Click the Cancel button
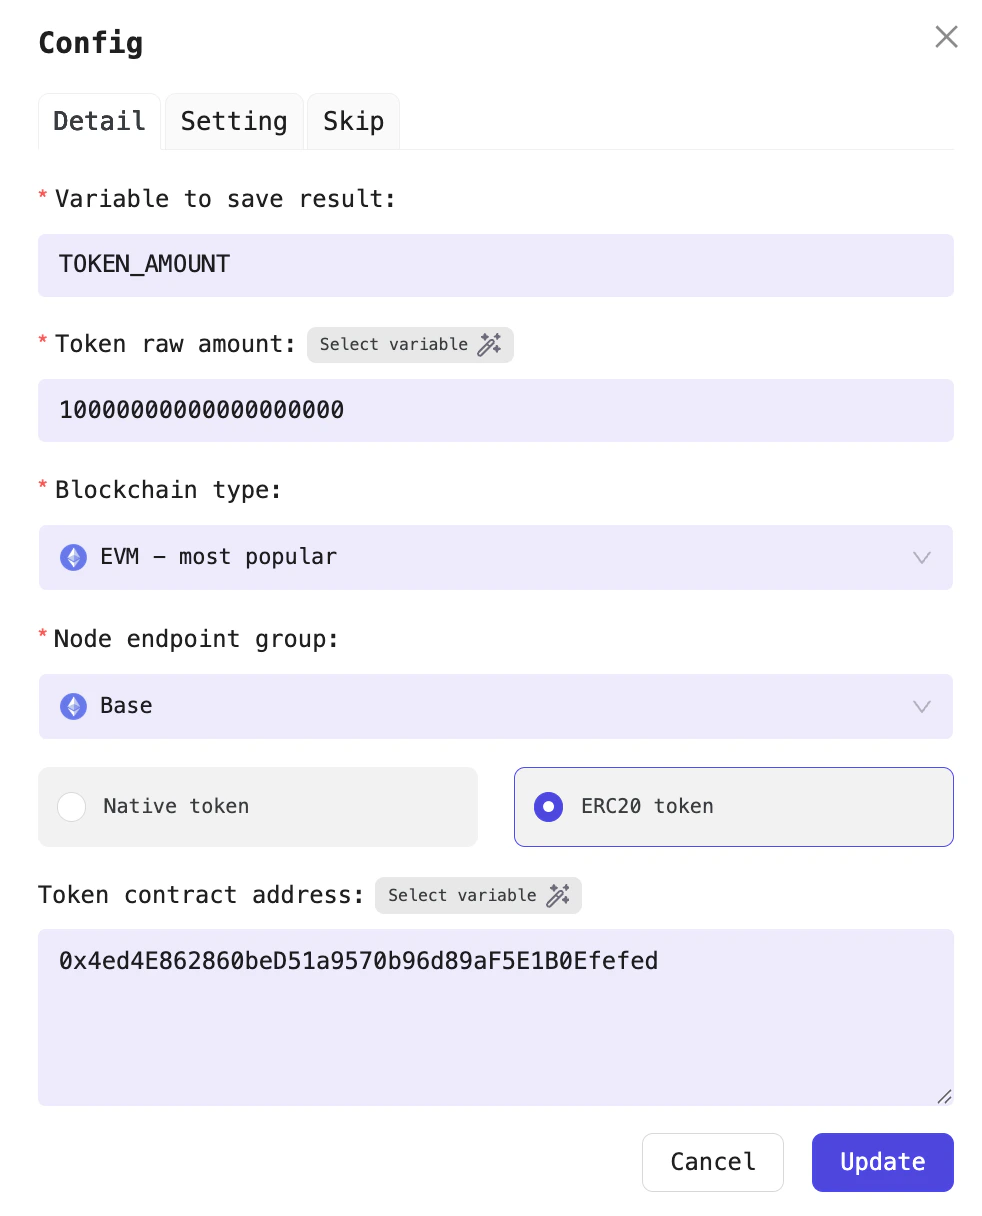The height and width of the screenshot is (1216, 982). click(712, 1162)
